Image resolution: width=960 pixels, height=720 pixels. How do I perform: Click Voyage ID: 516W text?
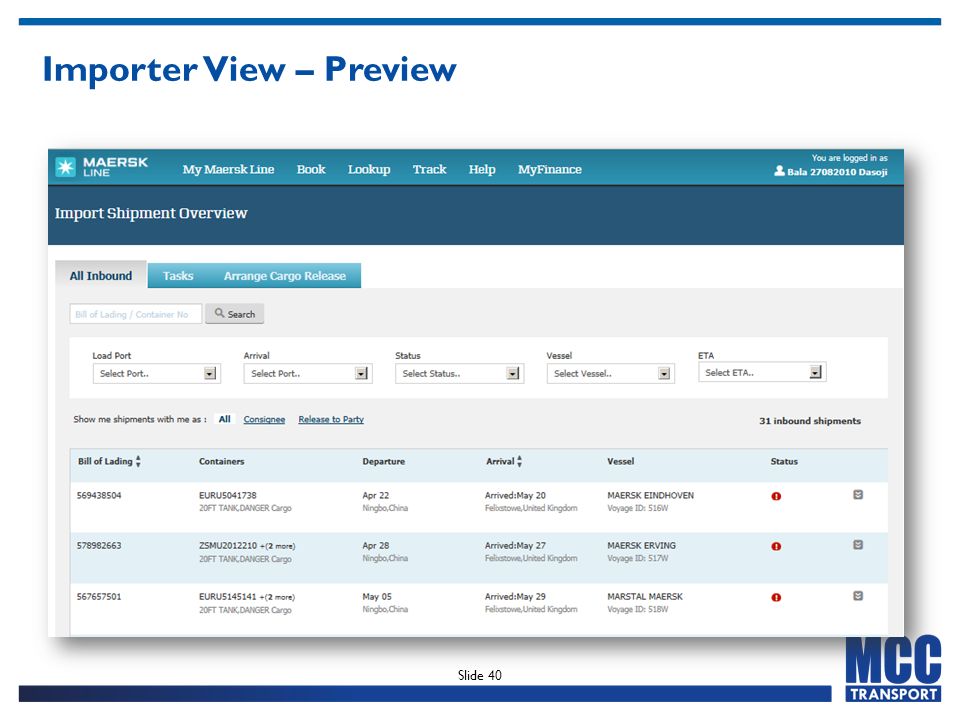pyautogui.click(x=638, y=508)
